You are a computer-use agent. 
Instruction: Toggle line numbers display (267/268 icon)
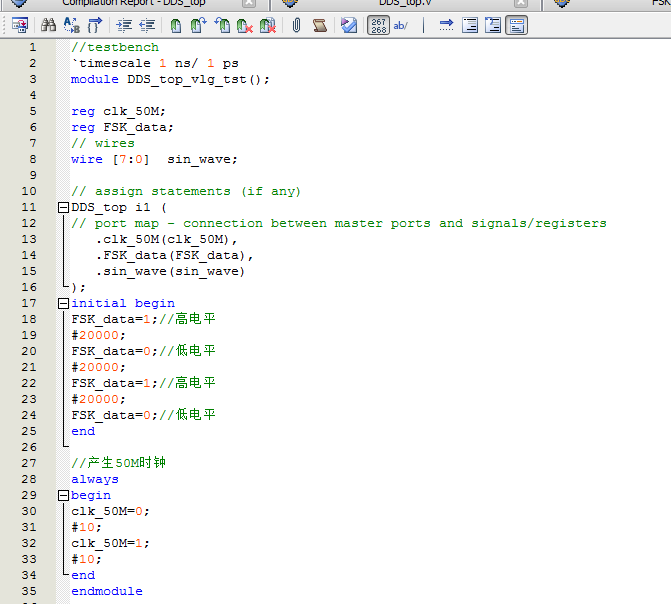pos(378,25)
